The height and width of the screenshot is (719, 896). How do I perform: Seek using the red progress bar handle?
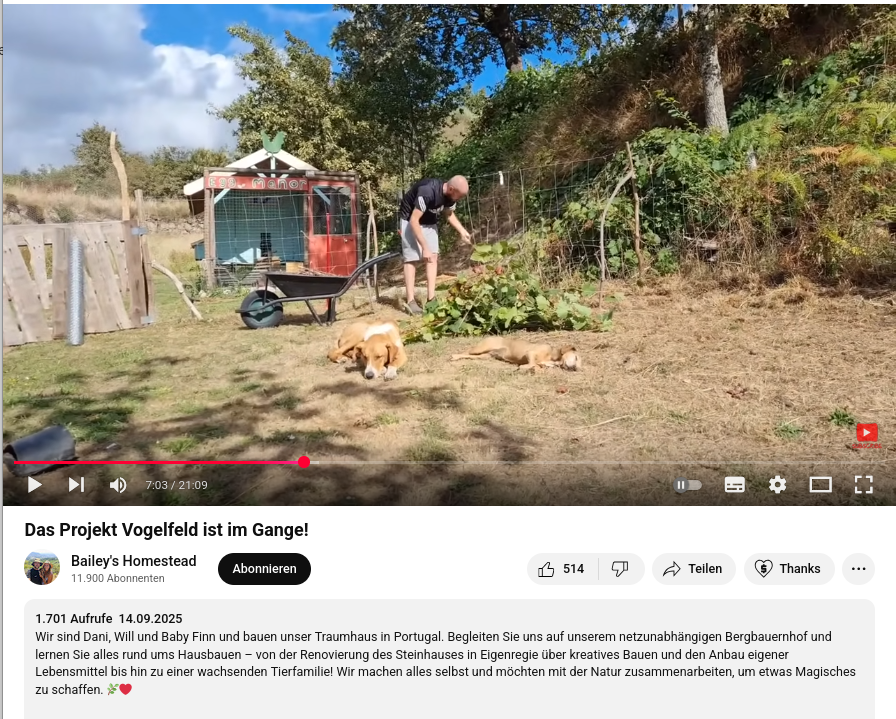click(304, 462)
